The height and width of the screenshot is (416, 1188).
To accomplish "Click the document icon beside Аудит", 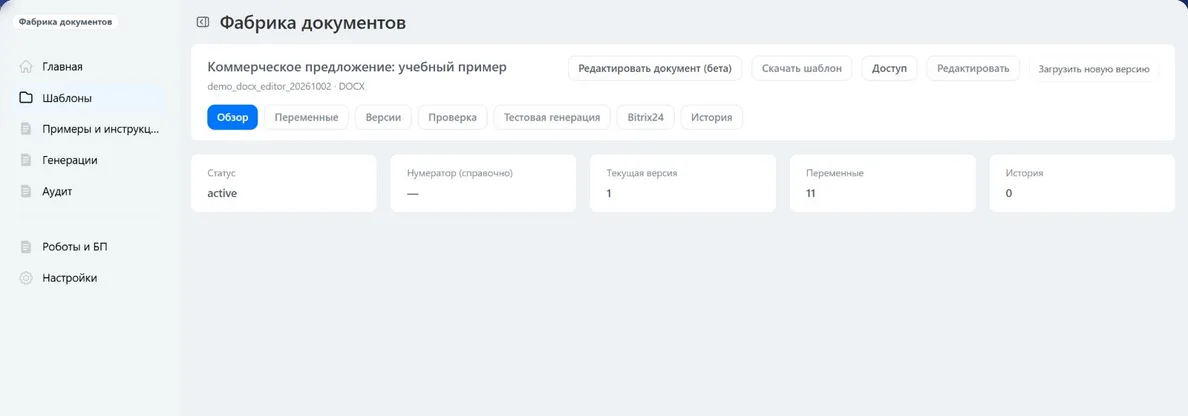I will pyautogui.click(x=26, y=191).
